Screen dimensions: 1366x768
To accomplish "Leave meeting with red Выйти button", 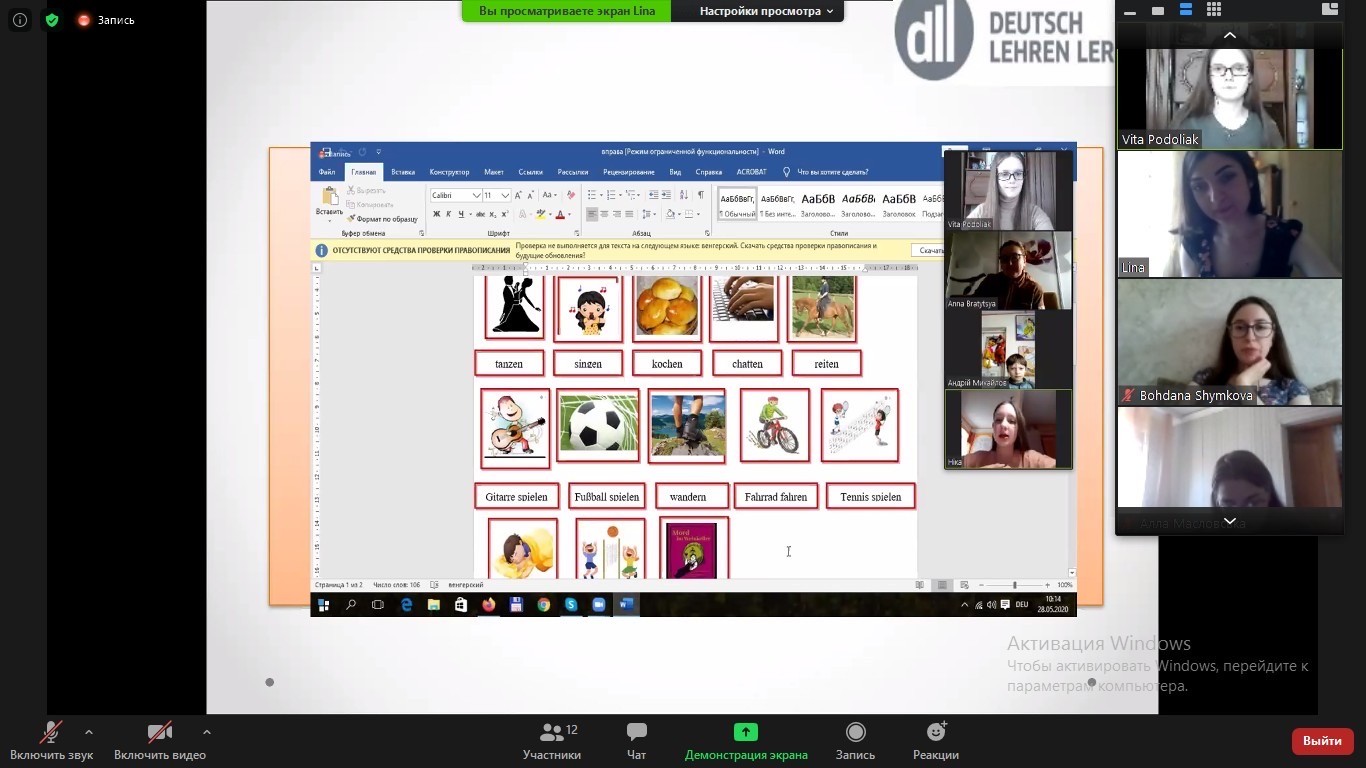I will point(1322,741).
